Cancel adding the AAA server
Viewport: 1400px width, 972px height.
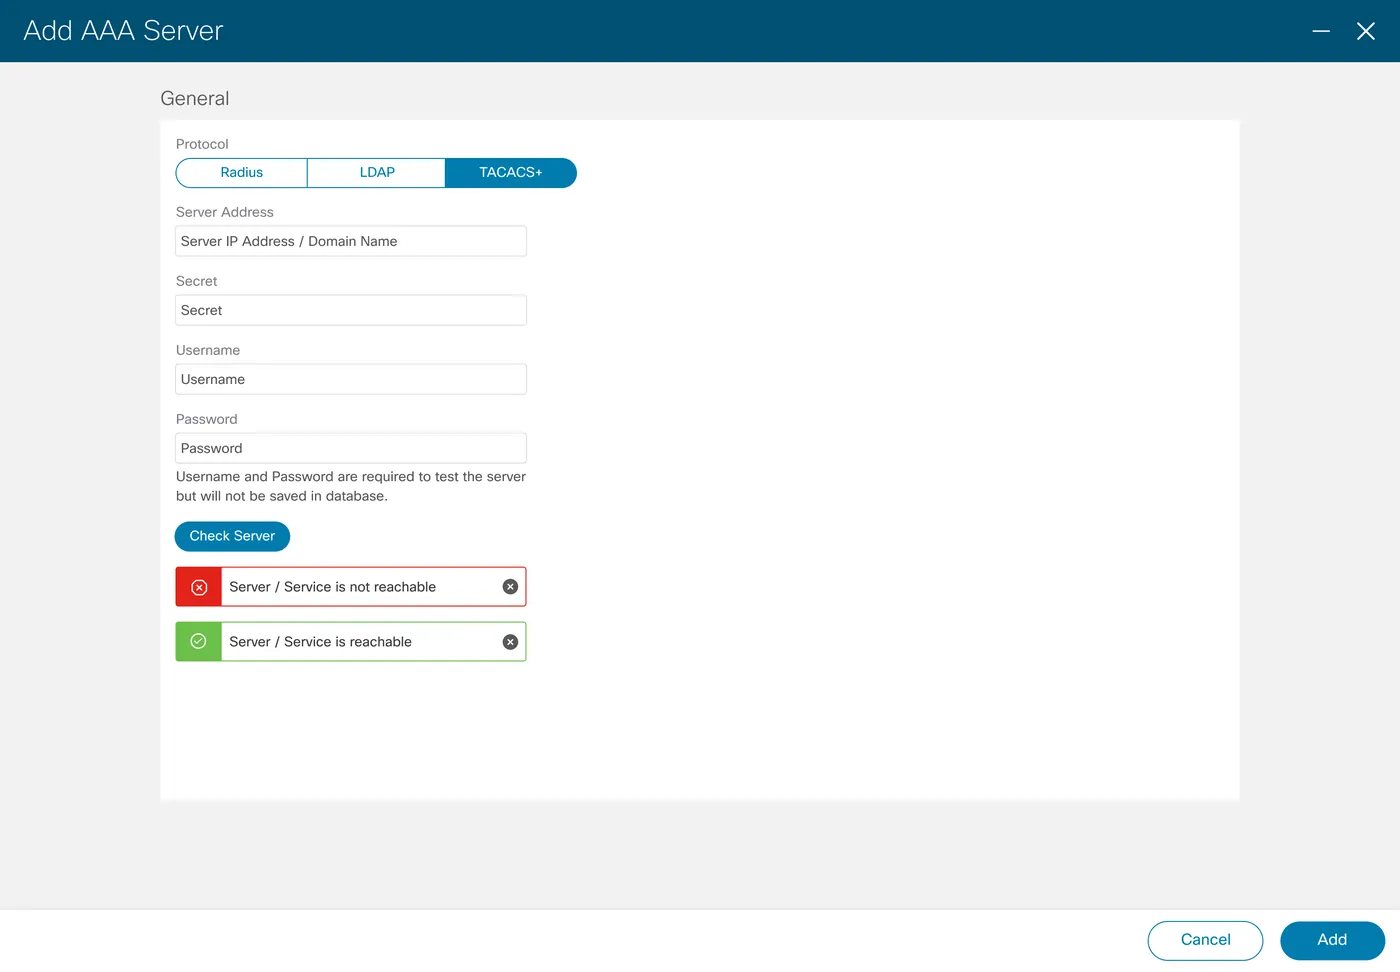[x=1205, y=940]
